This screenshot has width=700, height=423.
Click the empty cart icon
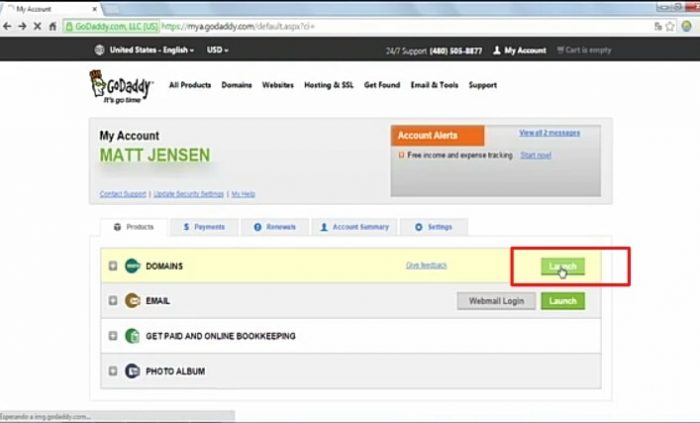click(560, 50)
